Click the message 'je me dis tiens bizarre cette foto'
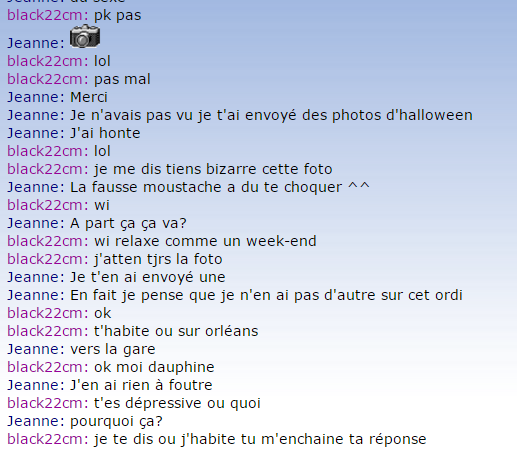 pos(213,169)
